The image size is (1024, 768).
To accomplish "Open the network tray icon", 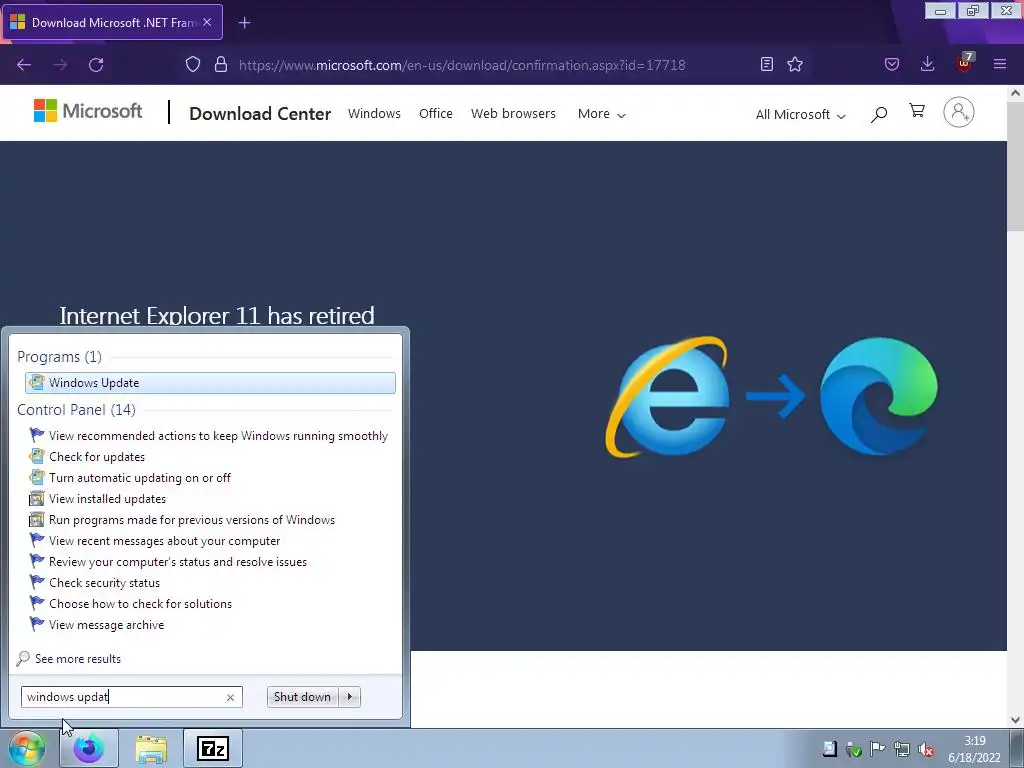I will 901,749.
